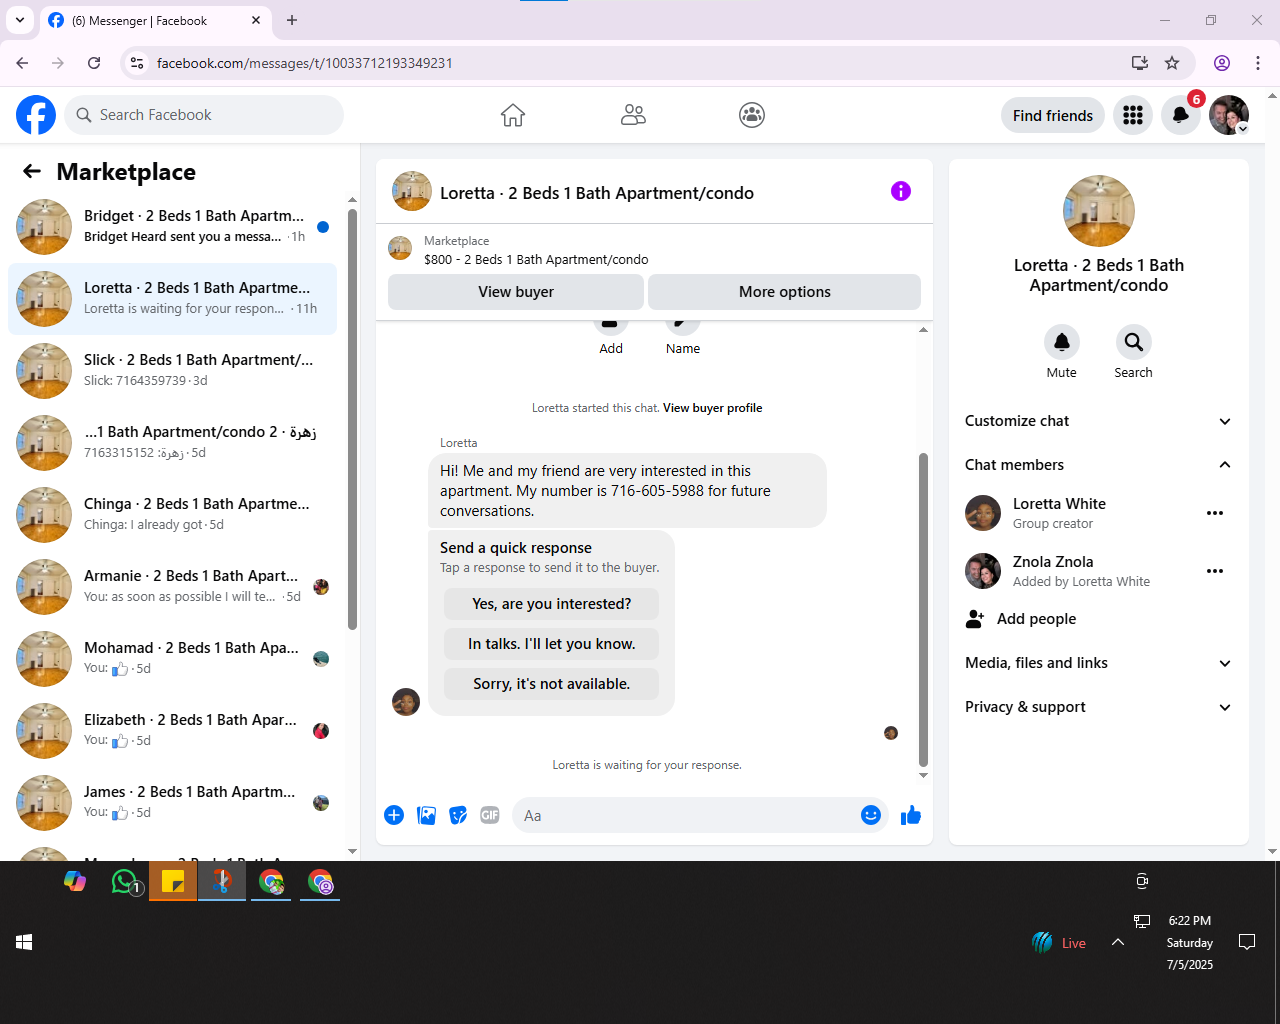Open the emoji picker
Screen dimensions: 1280x1024
pyautogui.click(x=871, y=815)
